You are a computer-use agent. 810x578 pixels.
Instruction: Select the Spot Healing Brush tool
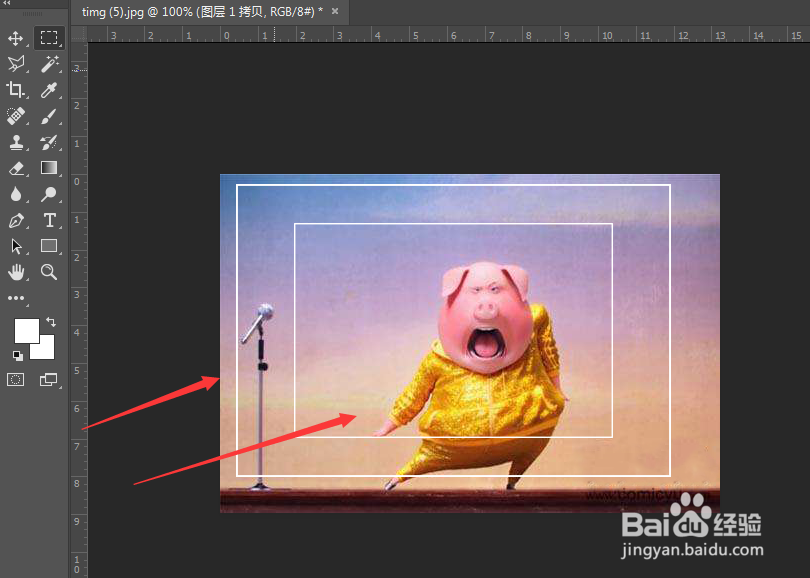click(x=15, y=116)
